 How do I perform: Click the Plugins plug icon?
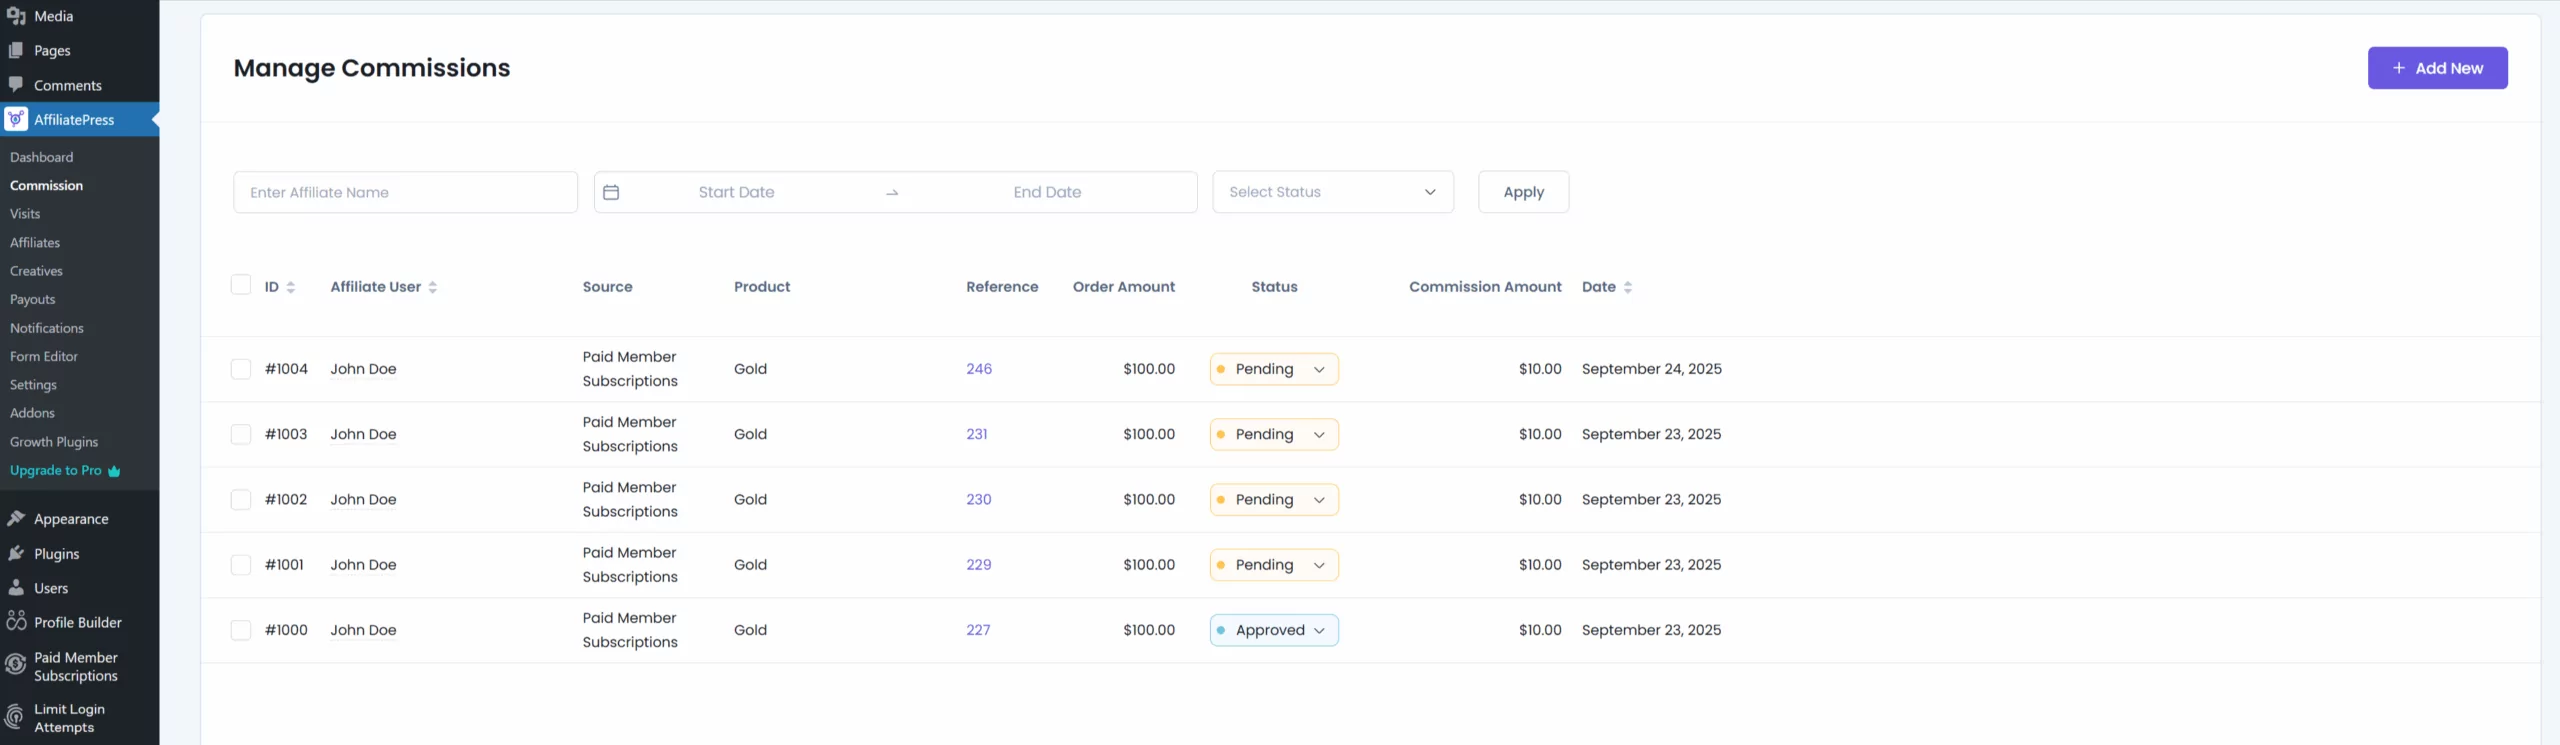point(16,553)
